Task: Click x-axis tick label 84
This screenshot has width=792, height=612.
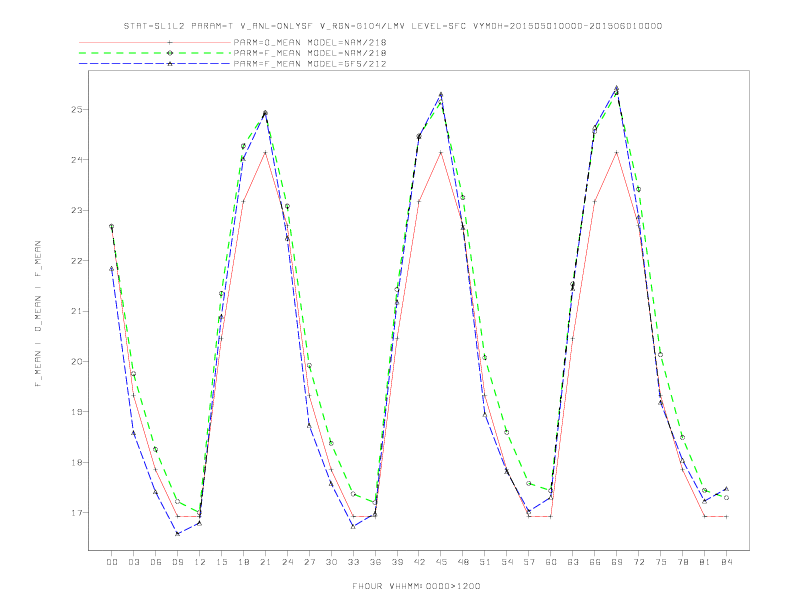Action: tap(726, 562)
